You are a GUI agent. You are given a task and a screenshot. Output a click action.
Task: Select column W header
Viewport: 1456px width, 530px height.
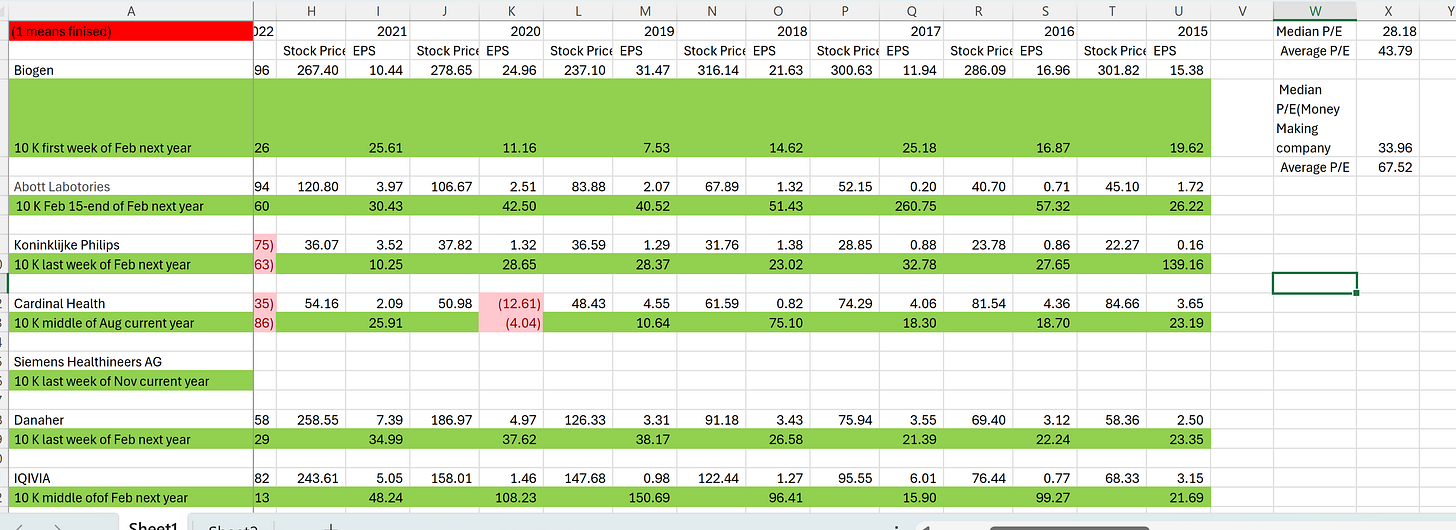1314,10
